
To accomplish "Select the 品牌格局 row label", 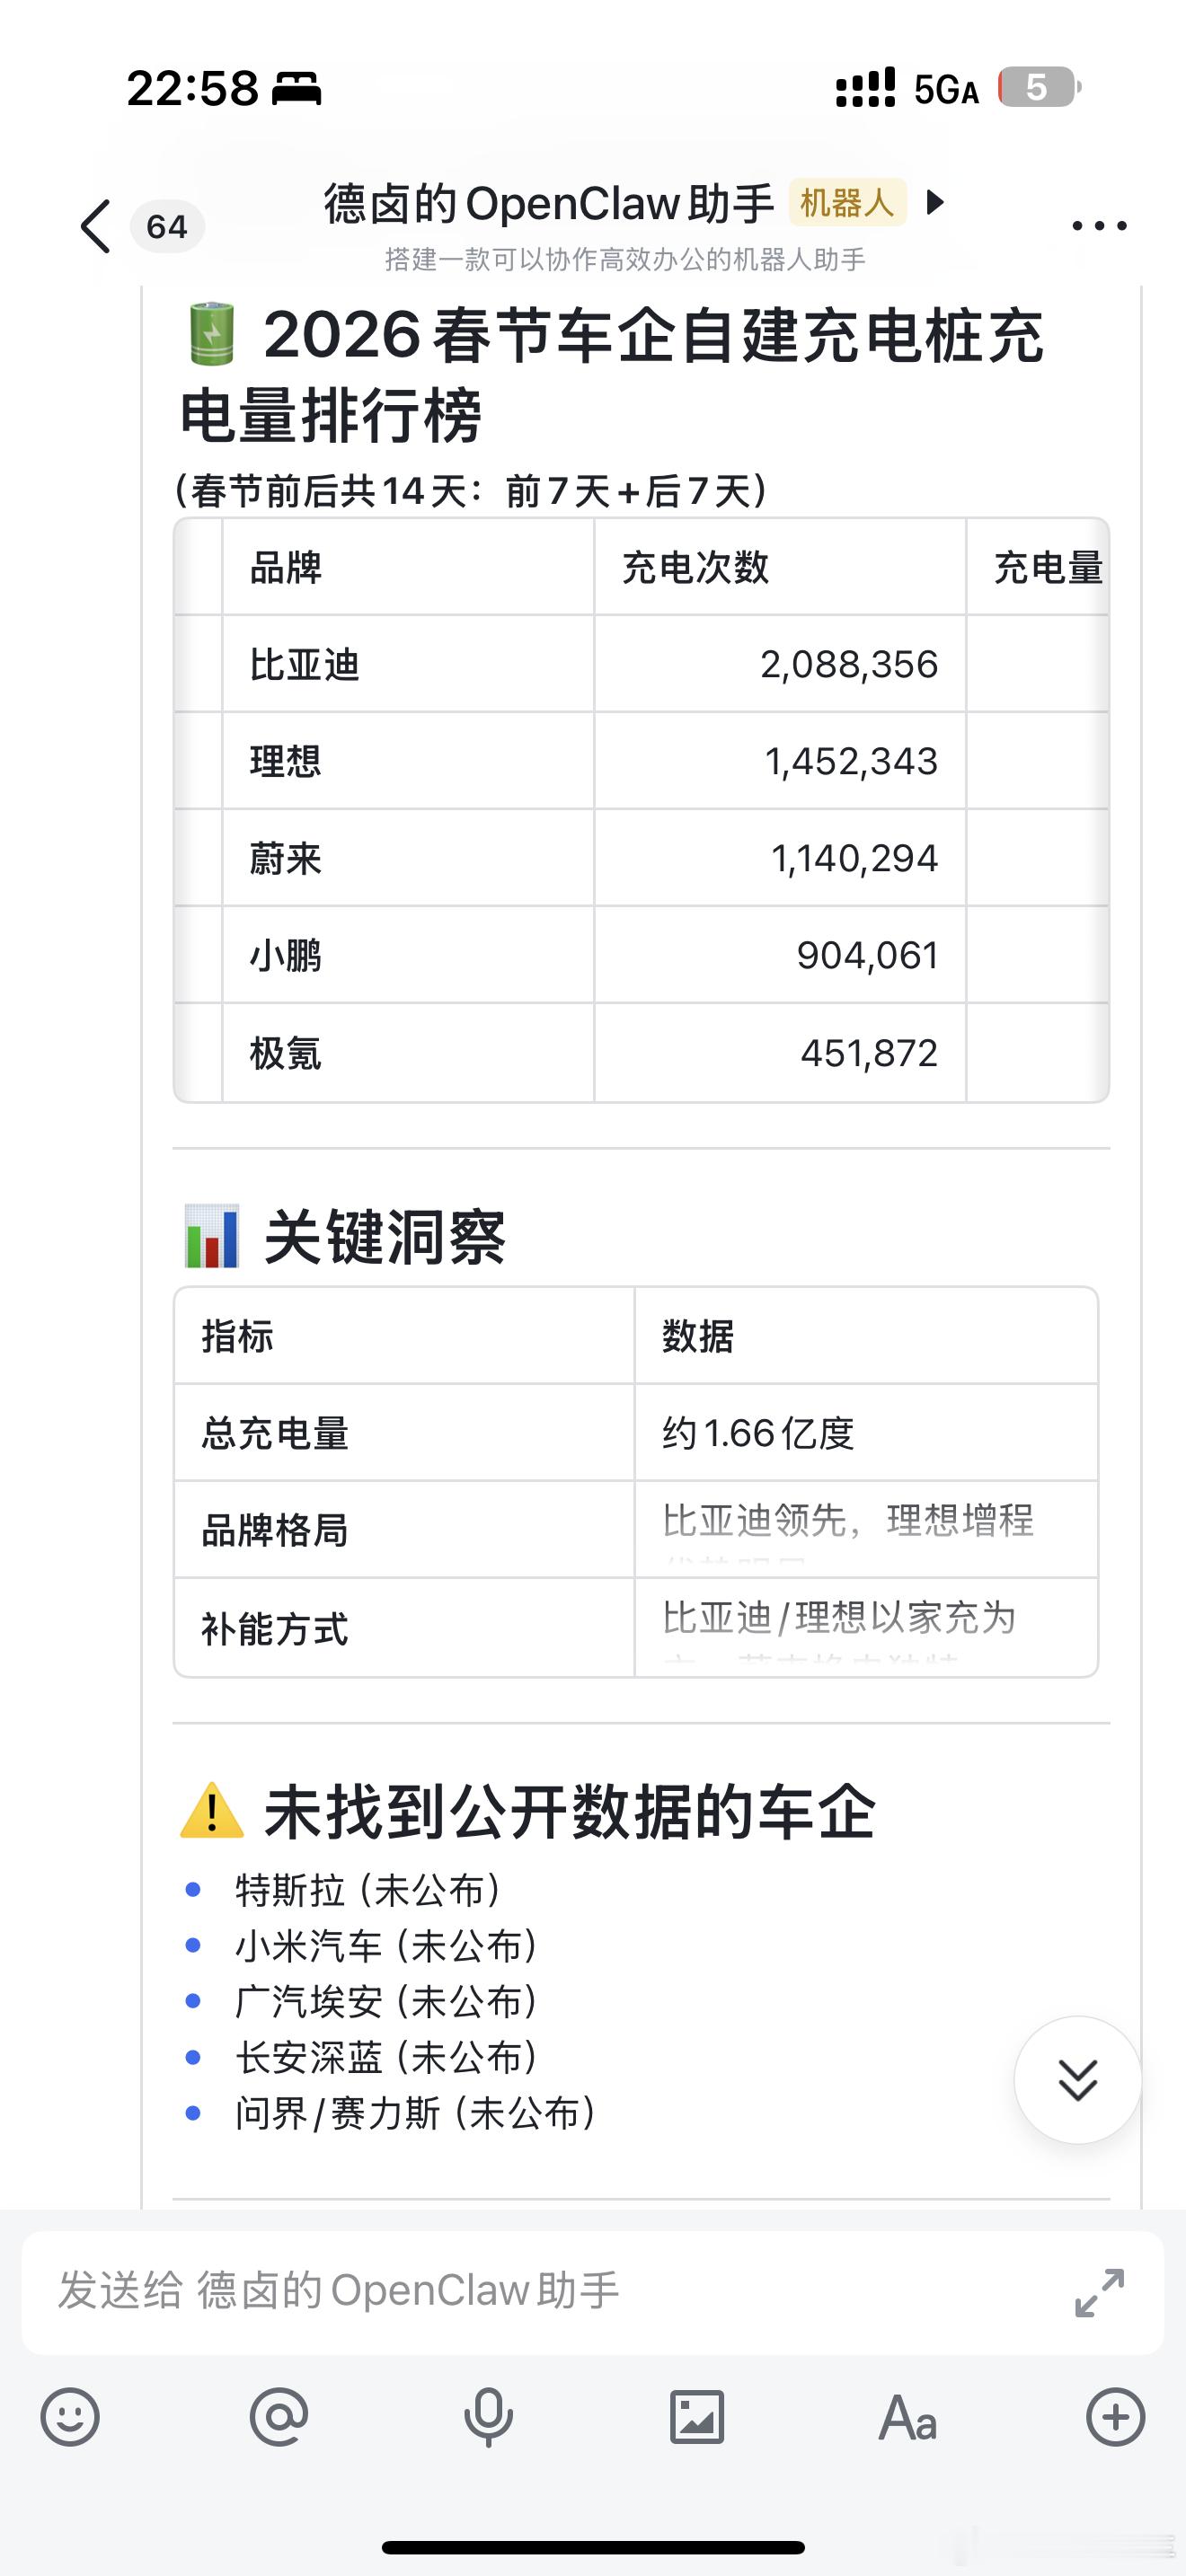I will tap(404, 1530).
